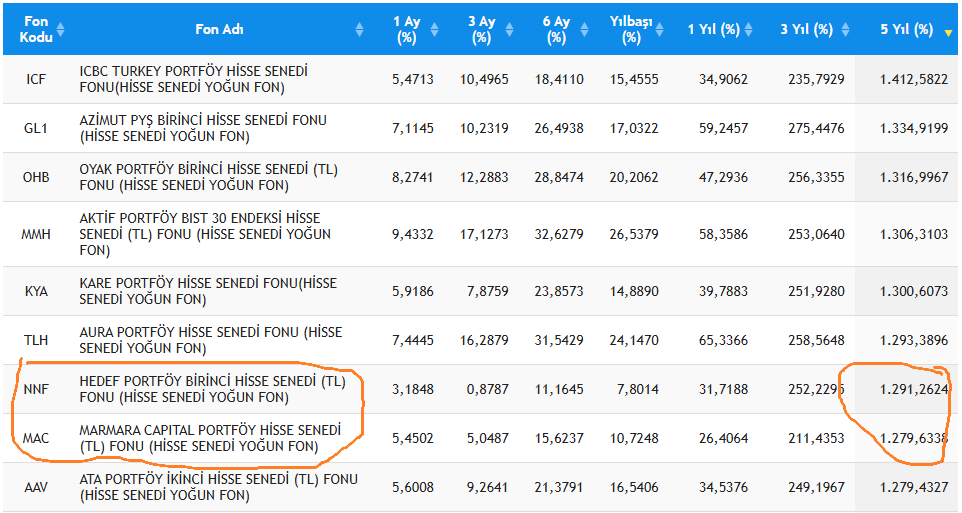Click KYA 5-year value 1.300,6073
This screenshot has height=513, width=962.
coord(914,291)
